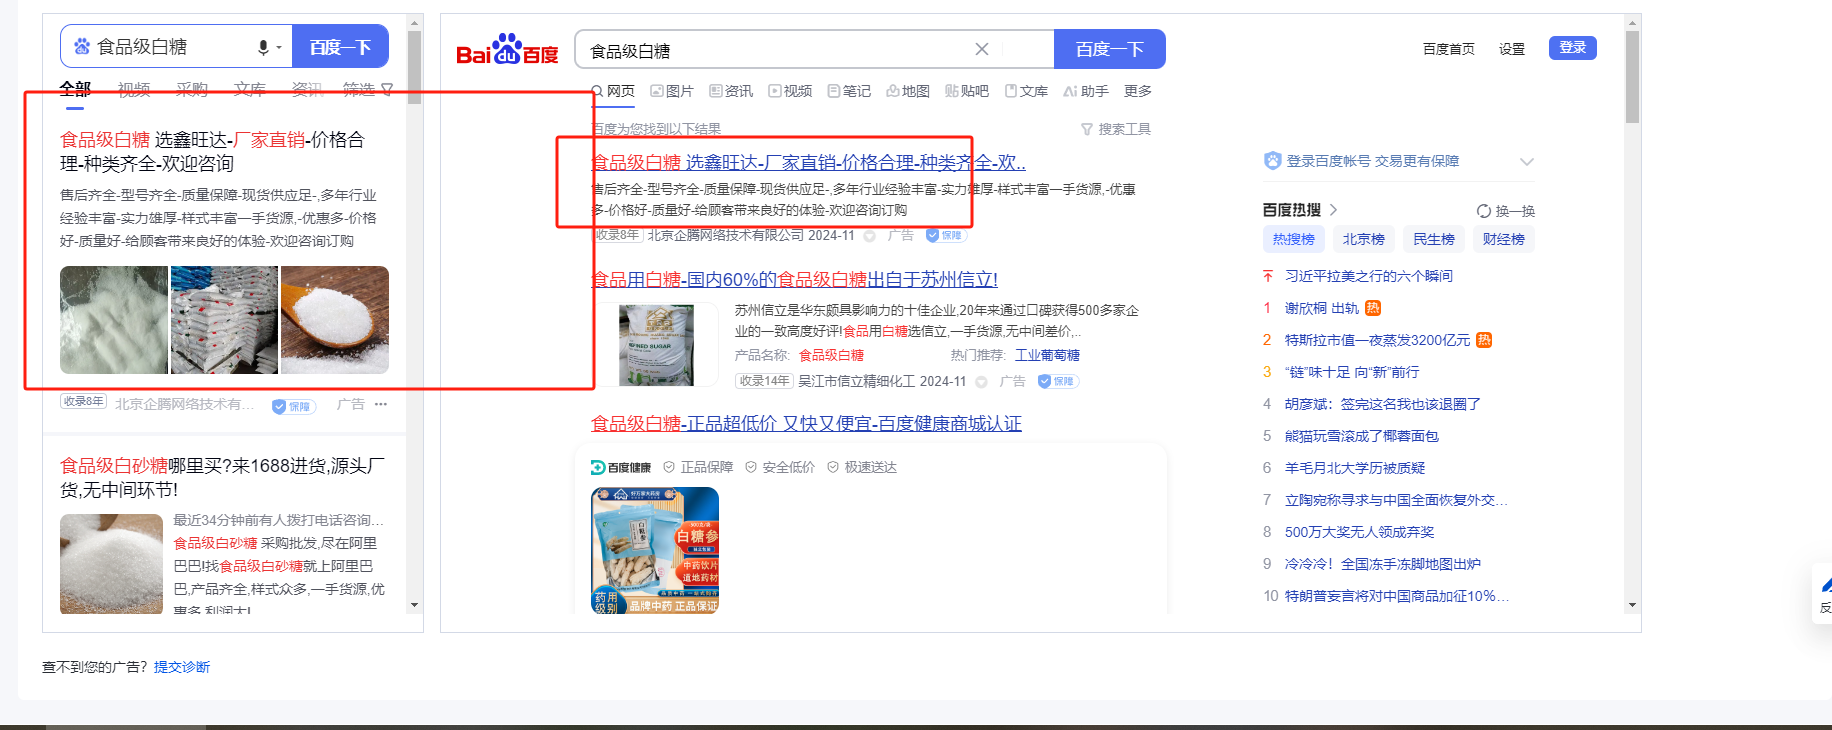This screenshot has width=1832, height=730.
Task: Switch to the 视频 tab in mobile preview
Action: click(134, 90)
